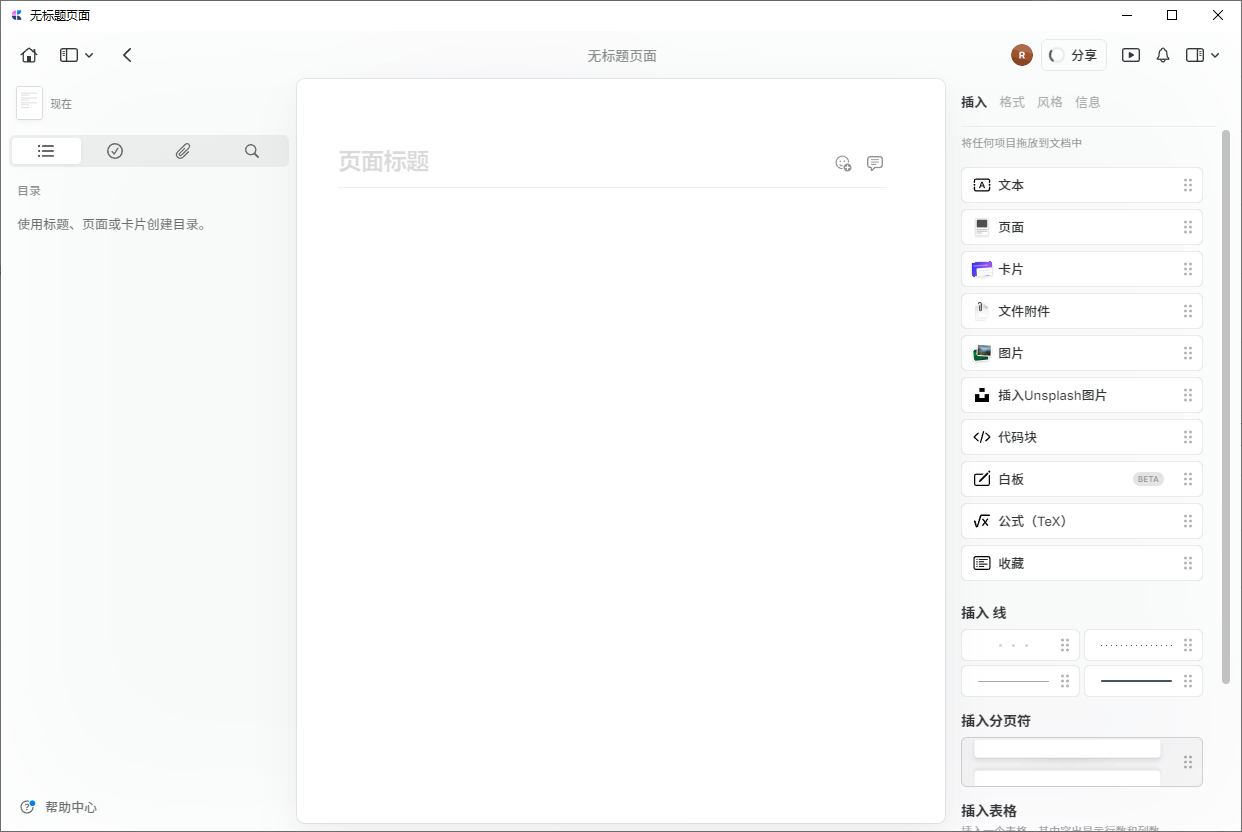Insert the three-dot divider line

tap(1020, 645)
